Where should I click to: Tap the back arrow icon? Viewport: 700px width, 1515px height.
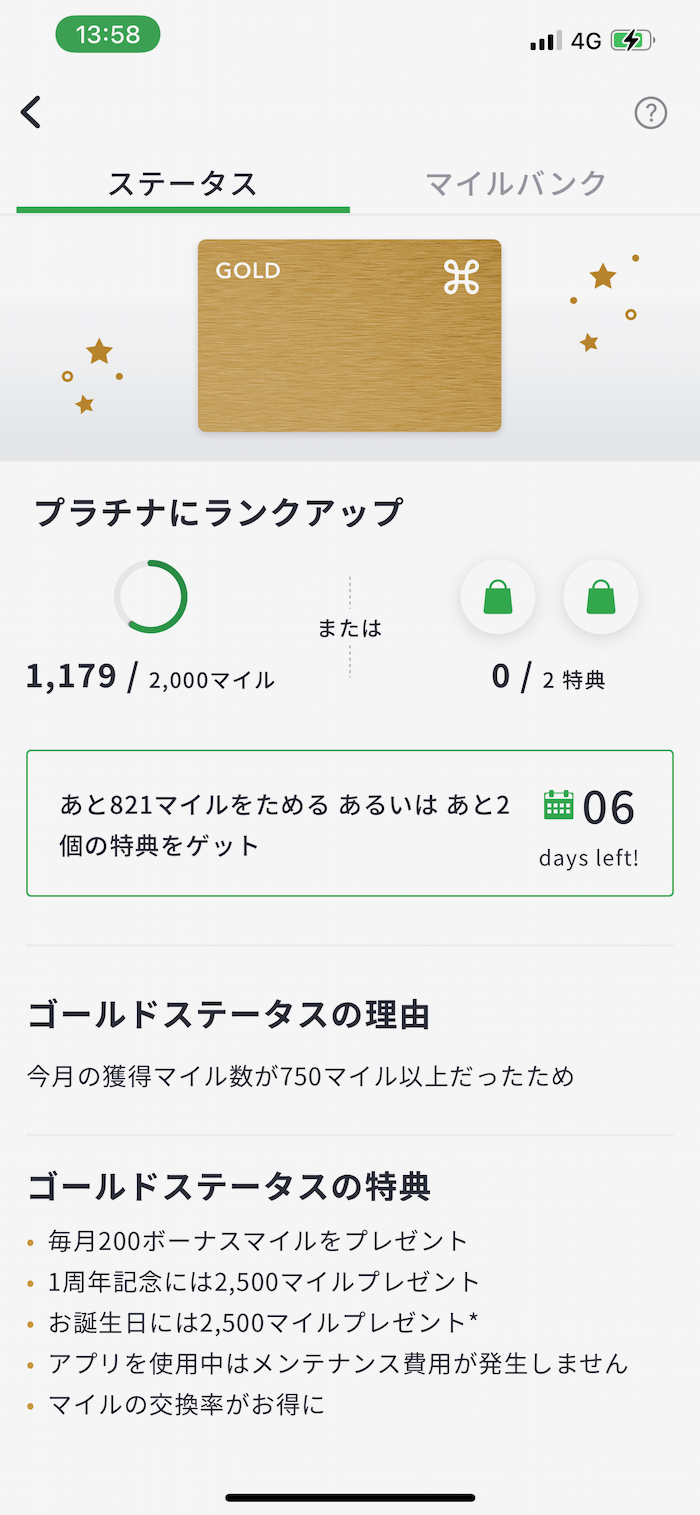coord(32,112)
